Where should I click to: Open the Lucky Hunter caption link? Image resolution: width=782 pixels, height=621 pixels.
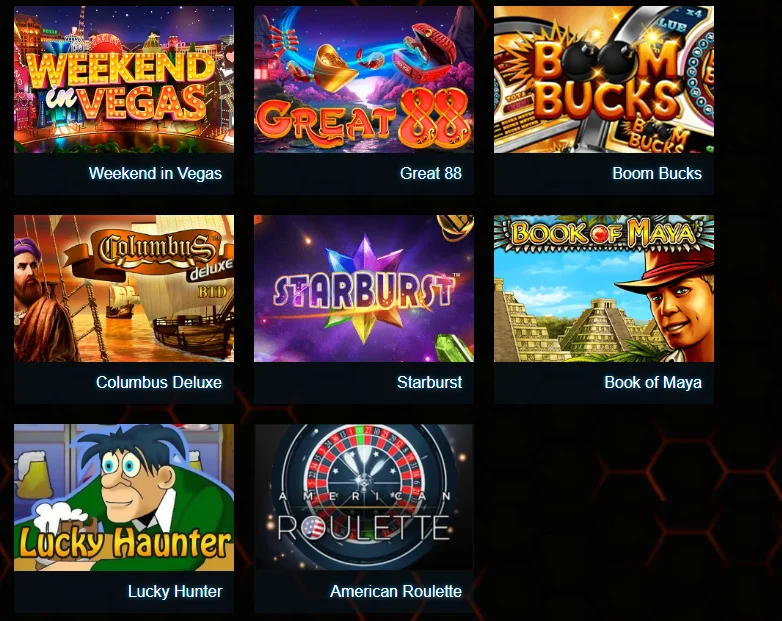175,592
